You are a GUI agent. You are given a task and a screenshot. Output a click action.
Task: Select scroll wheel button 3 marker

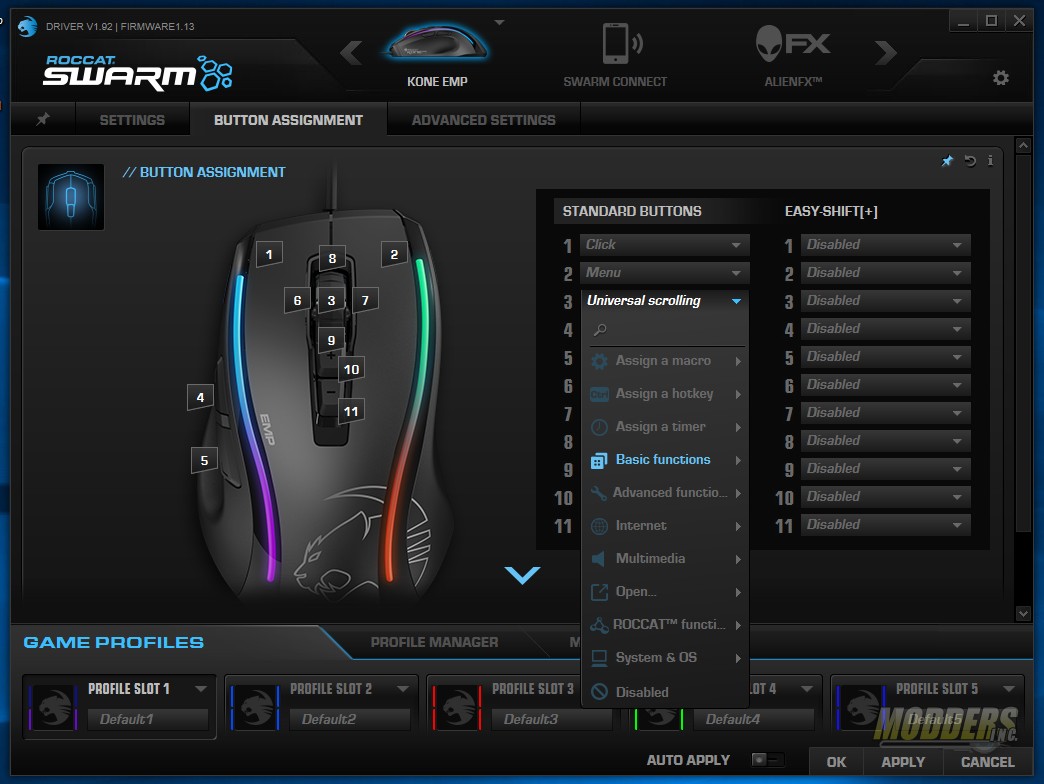(x=331, y=300)
